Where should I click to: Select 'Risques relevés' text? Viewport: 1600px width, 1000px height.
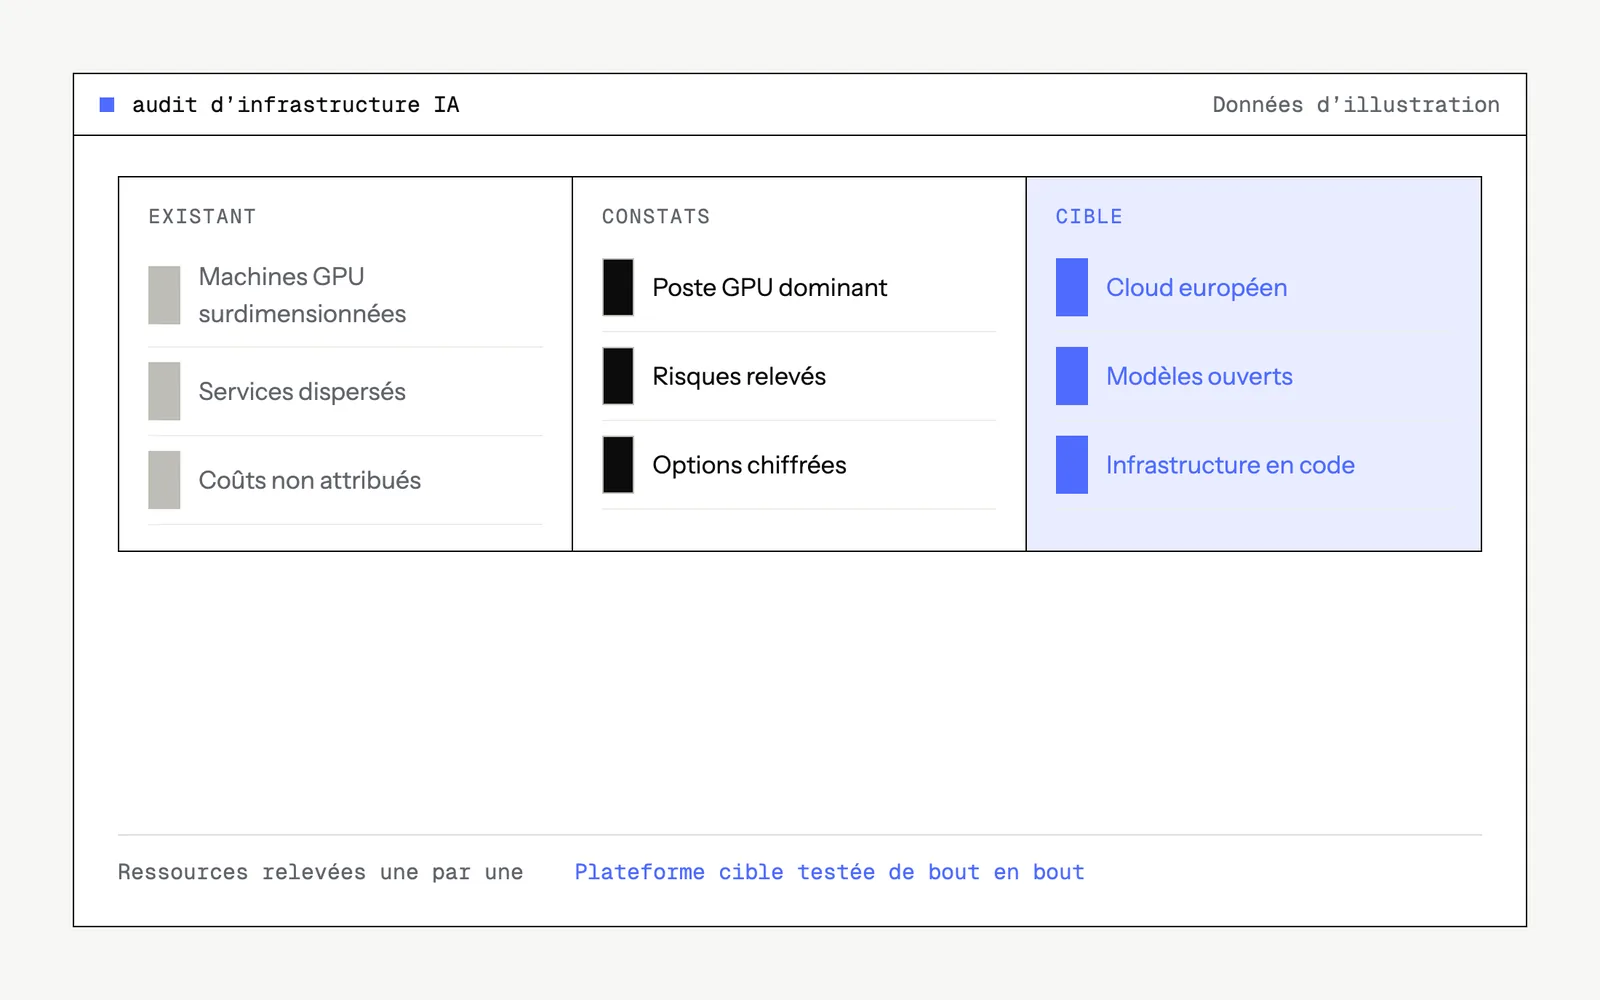click(739, 376)
